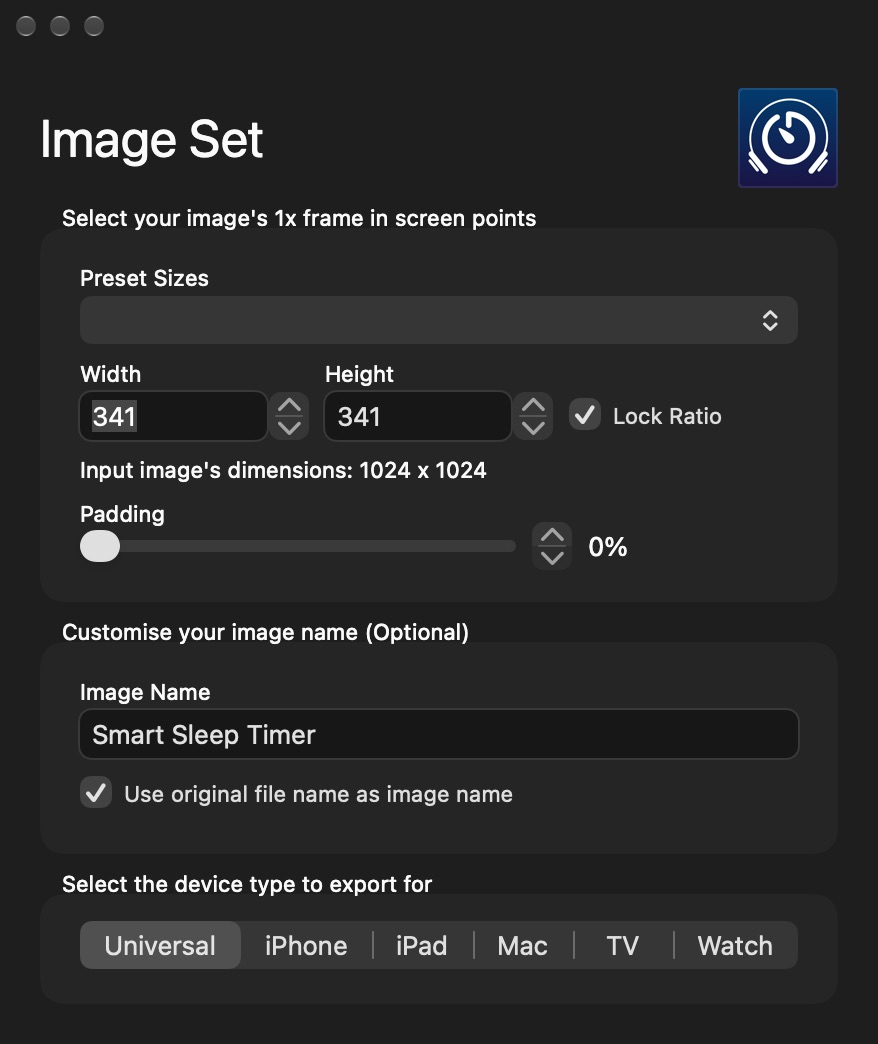Decrease Height using stepper down arrow

(x=533, y=427)
